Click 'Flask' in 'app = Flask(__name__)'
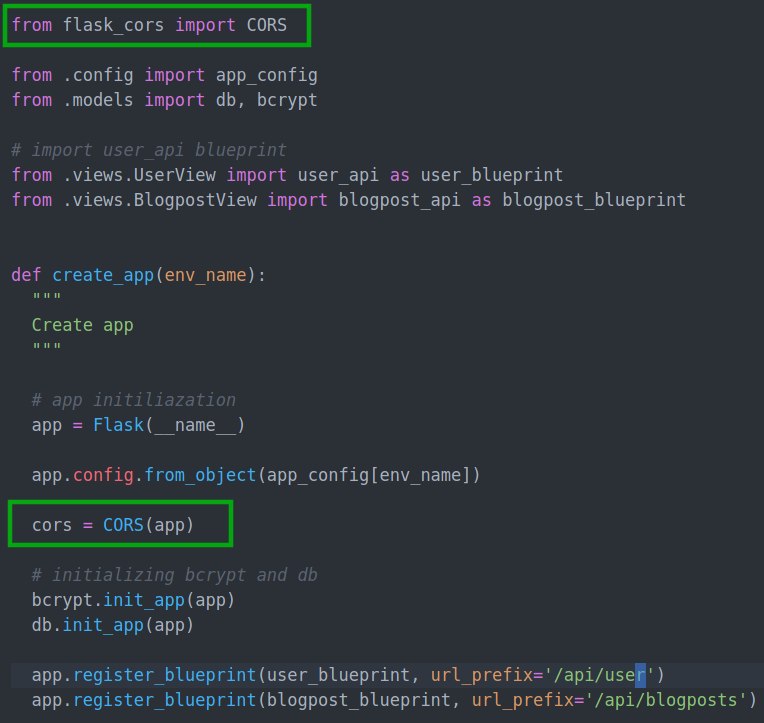The width and height of the screenshot is (764, 723). click(118, 425)
